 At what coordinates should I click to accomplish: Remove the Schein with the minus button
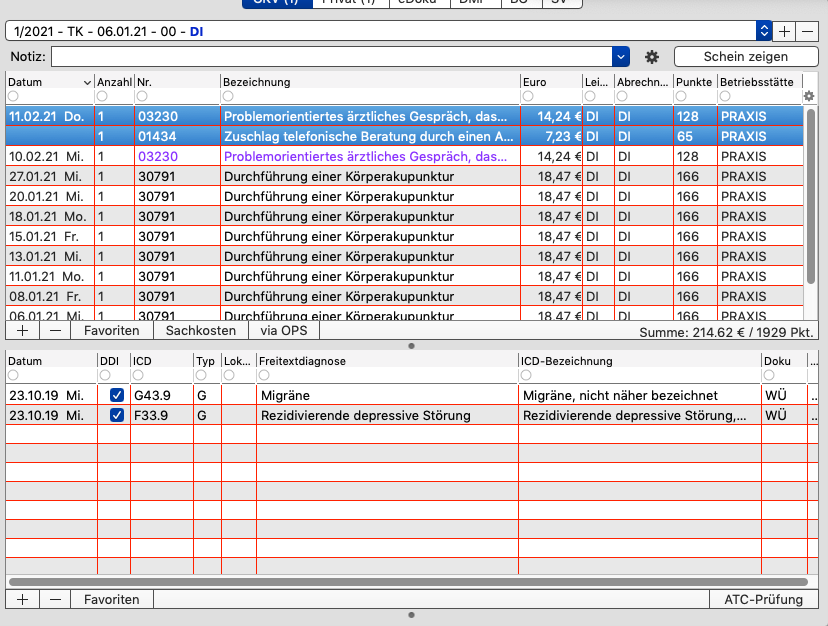[x=807, y=32]
